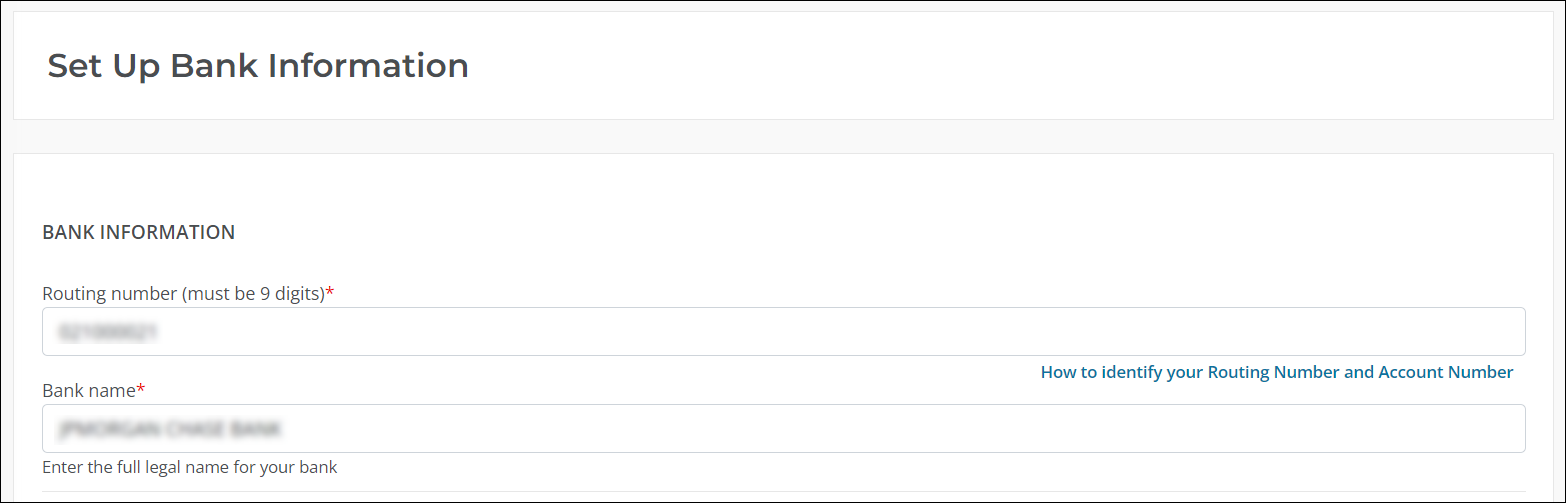This screenshot has width=1566, height=503.
Task: Click the Set Up Bank Information heading
Action: pyautogui.click(x=258, y=66)
